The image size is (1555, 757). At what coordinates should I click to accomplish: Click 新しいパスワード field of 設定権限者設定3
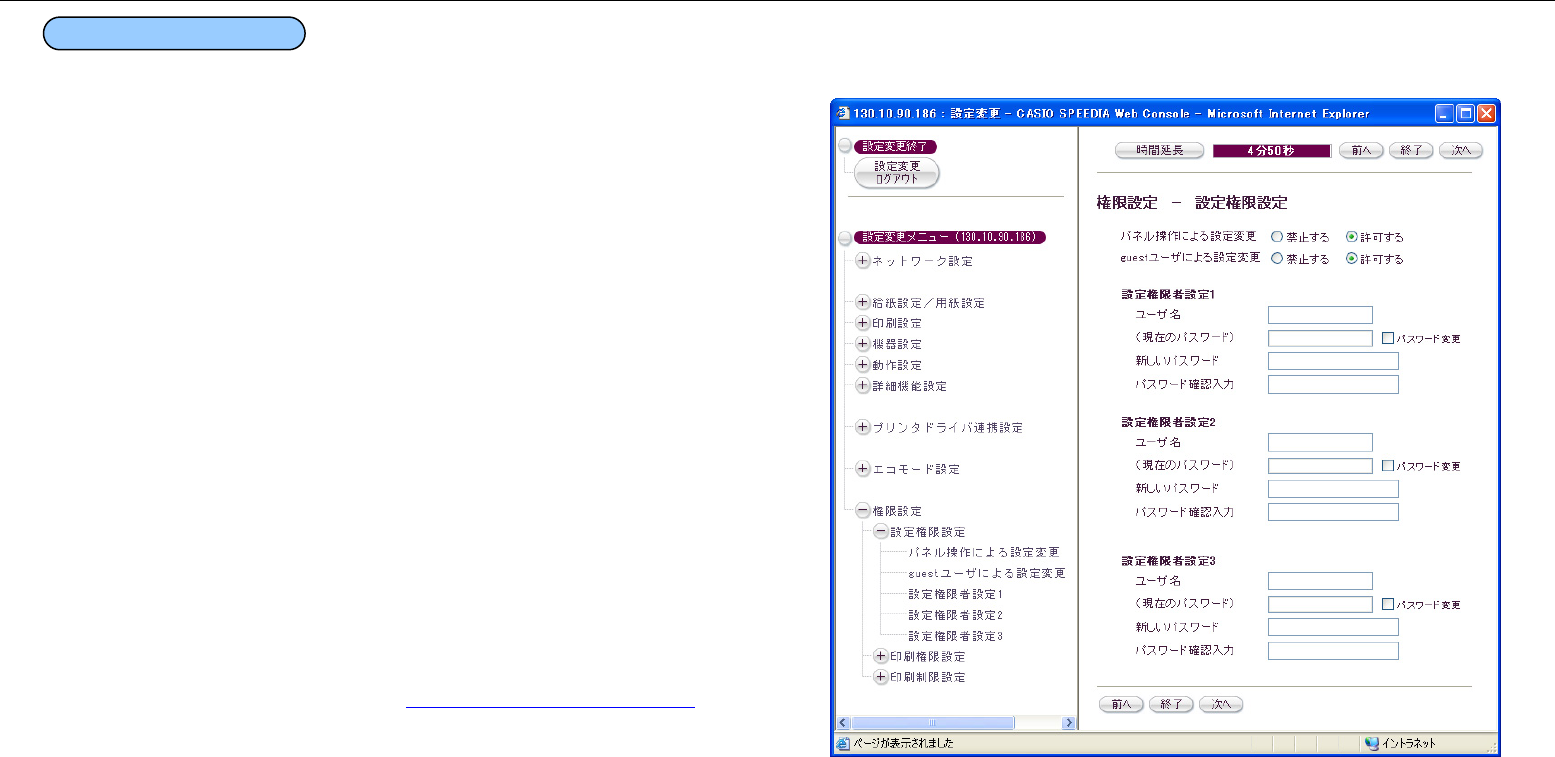click(x=1333, y=627)
